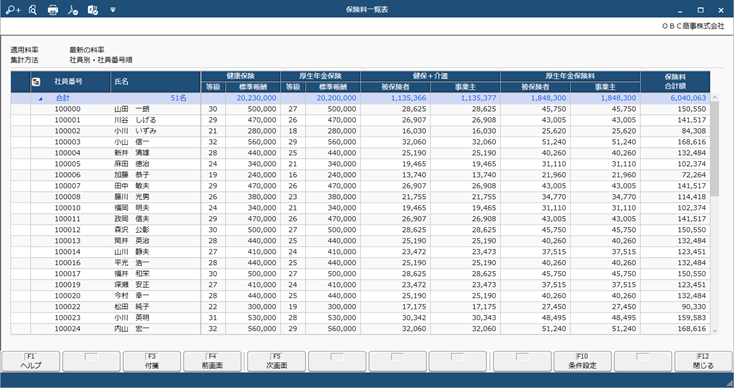Click the magnifier-plus search icon
Viewport: 734px width, 388px height.
pyautogui.click(x=13, y=10)
